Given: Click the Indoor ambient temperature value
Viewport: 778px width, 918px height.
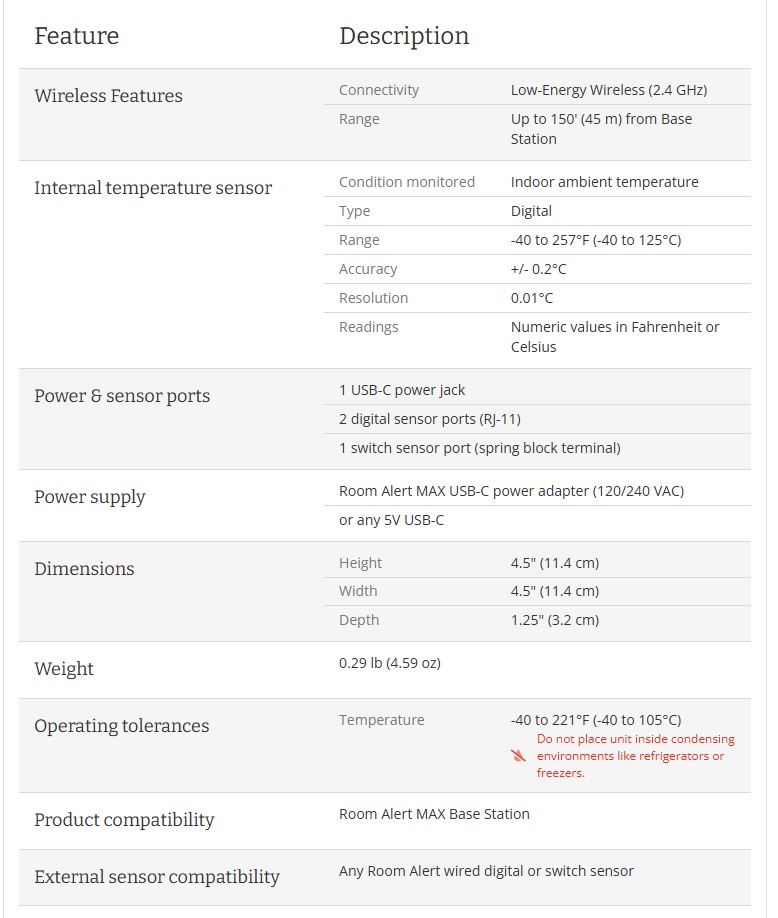Looking at the screenshot, I should coord(604,182).
